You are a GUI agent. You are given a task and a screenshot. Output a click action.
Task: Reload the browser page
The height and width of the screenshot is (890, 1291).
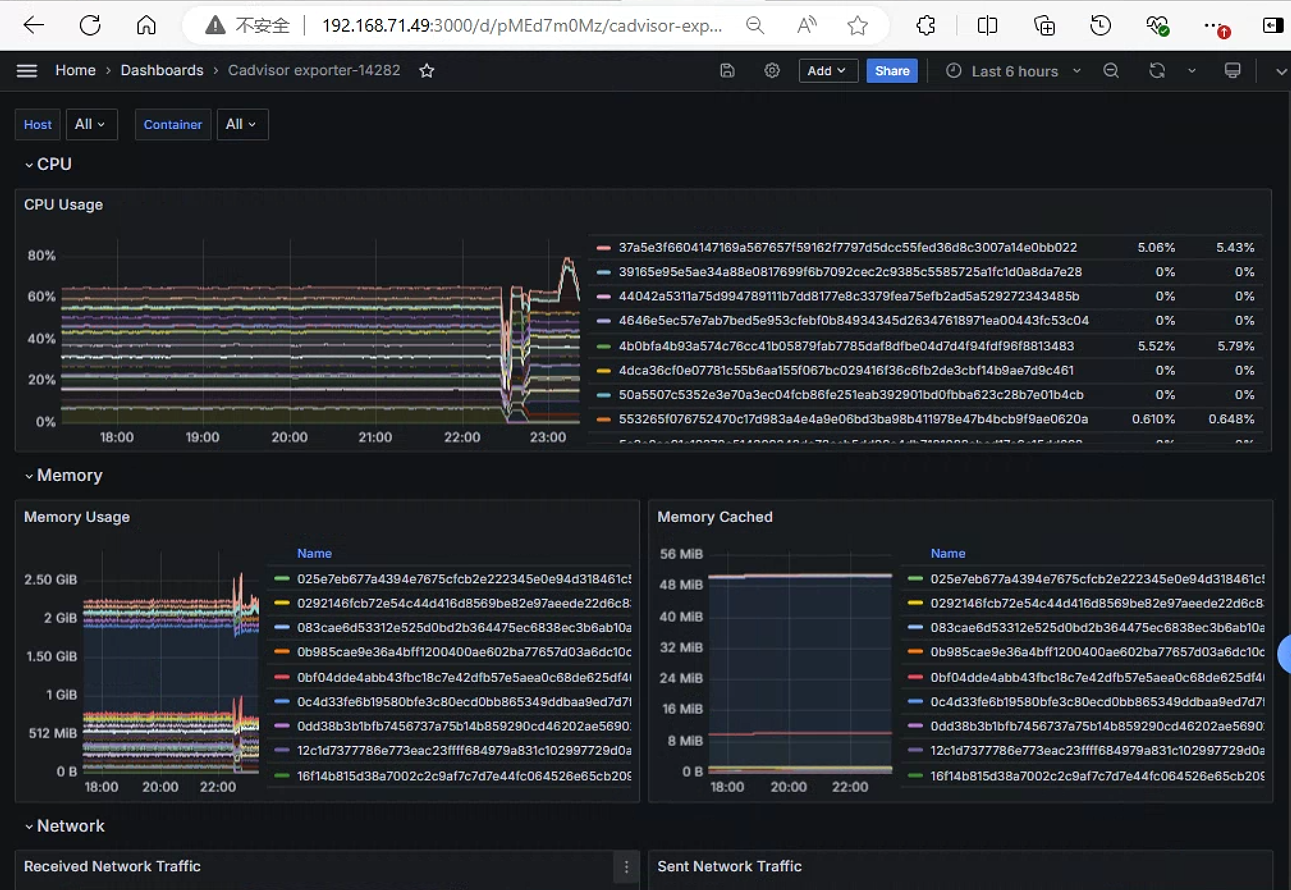point(90,26)
